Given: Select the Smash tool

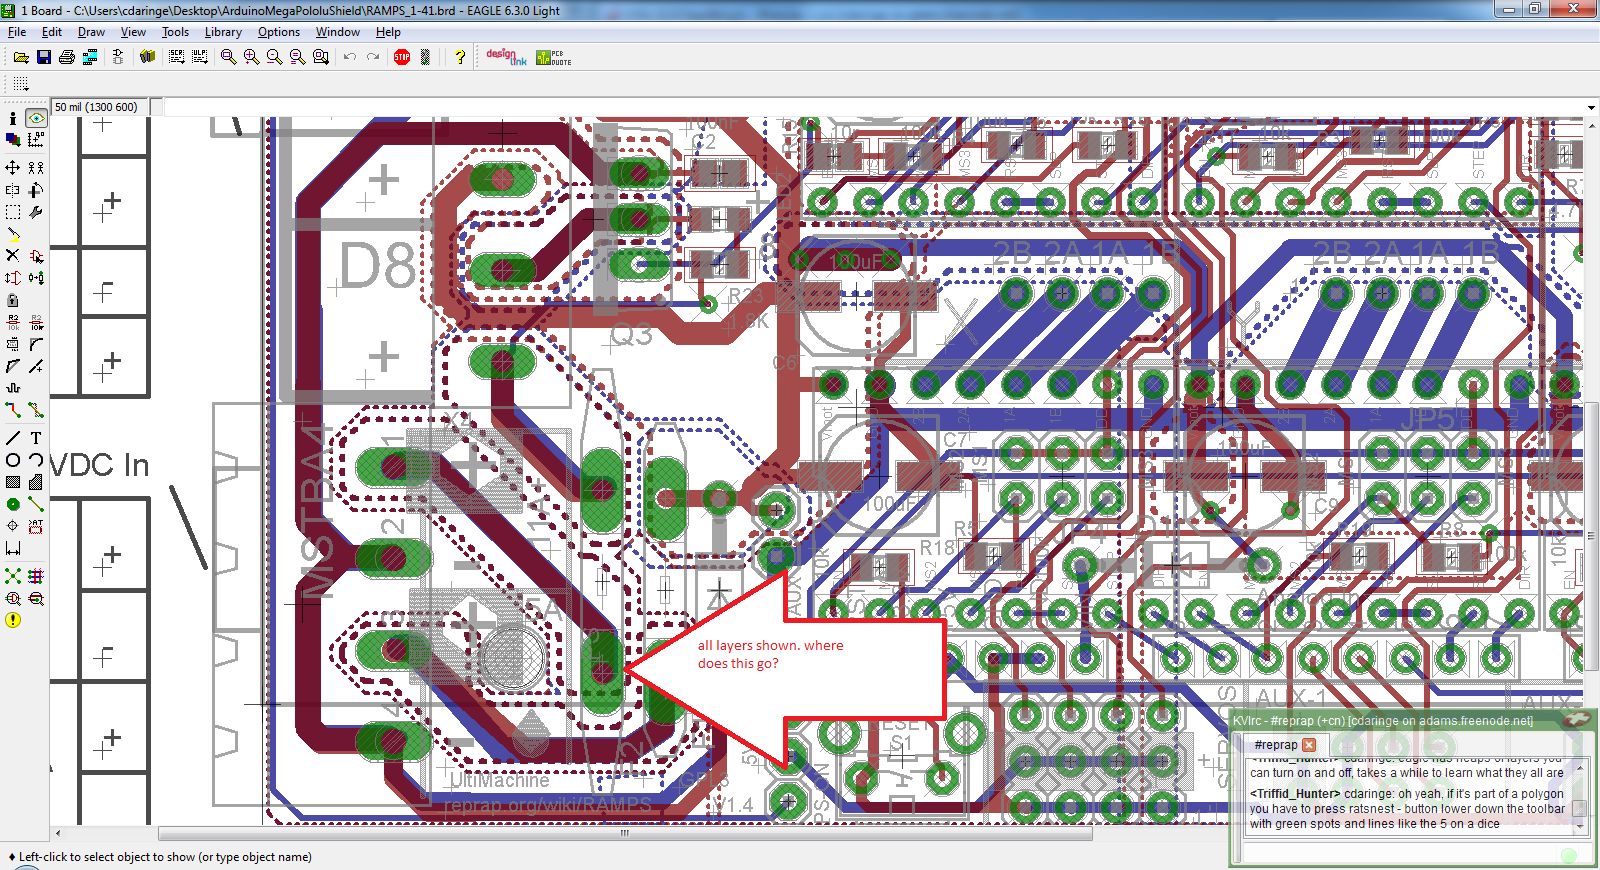Looking at the screenshot, I should coord(13,344).
